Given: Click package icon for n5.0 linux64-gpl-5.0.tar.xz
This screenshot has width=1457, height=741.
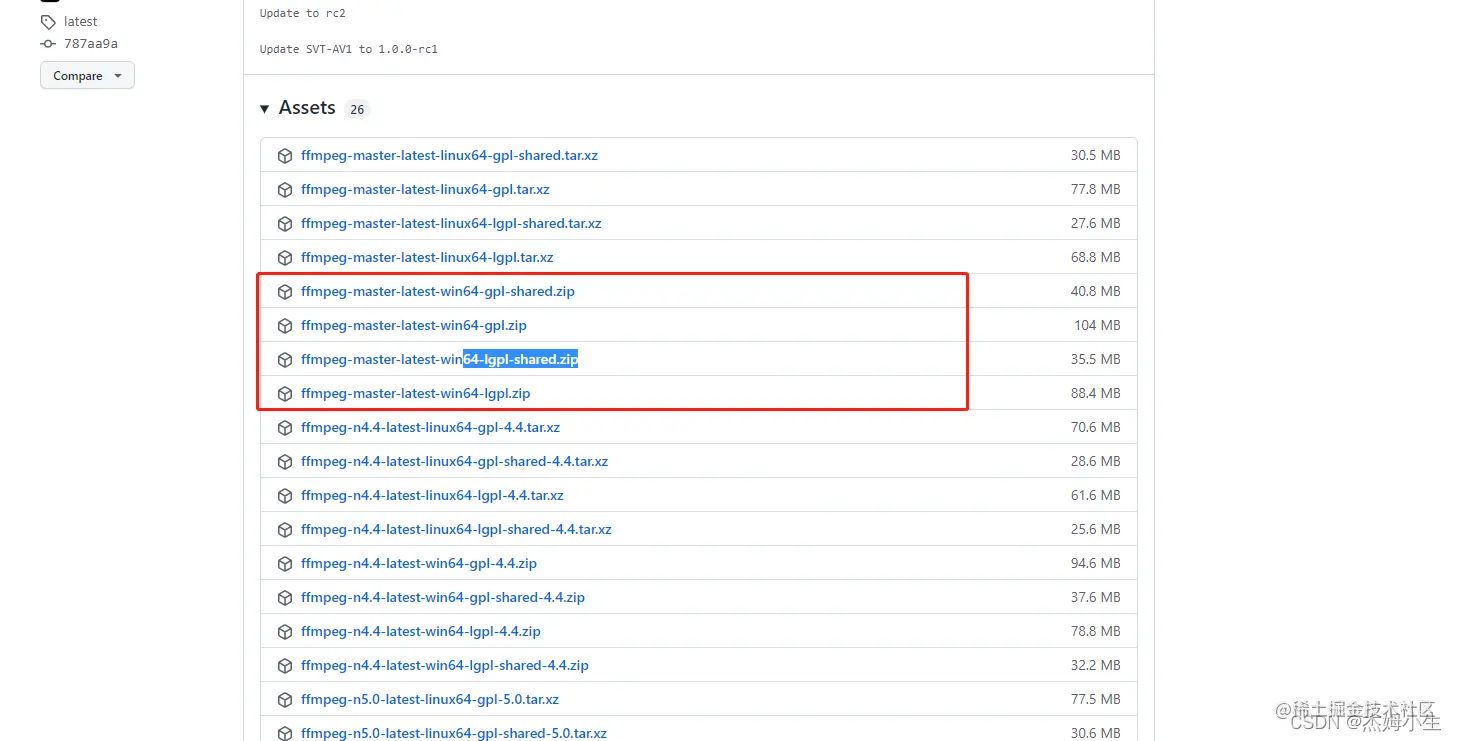Looking at the screenshot, I should click(x=285, y=700).
